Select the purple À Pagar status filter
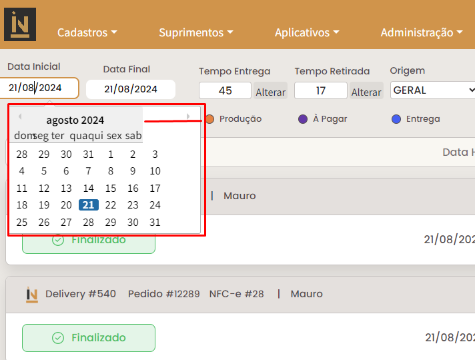 click(x=323, y=119)
